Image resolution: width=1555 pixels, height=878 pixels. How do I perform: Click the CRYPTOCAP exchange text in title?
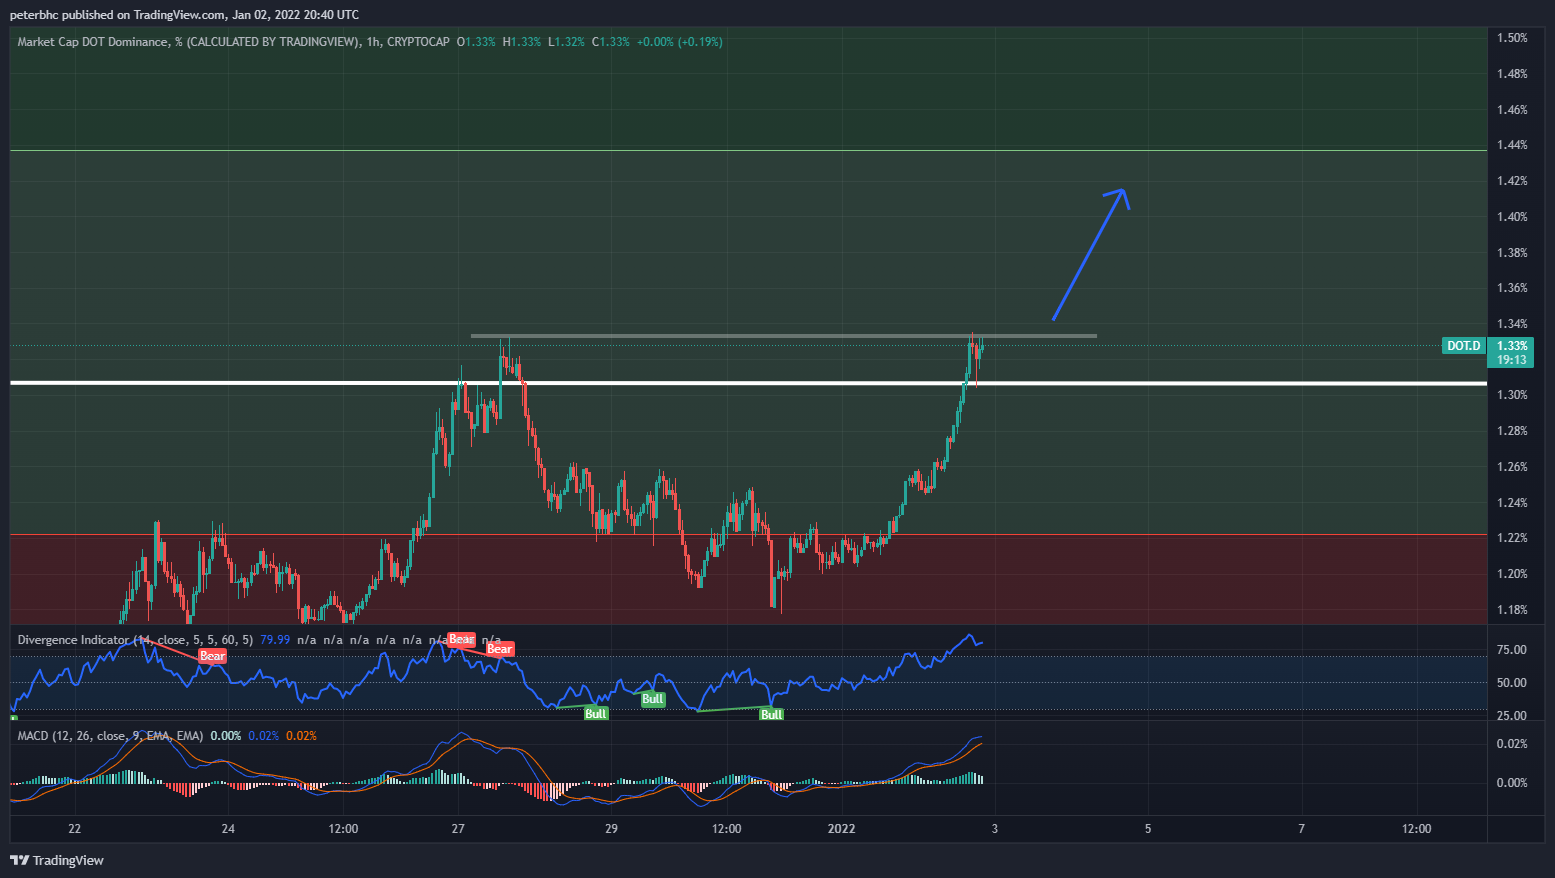pos(418,42)
